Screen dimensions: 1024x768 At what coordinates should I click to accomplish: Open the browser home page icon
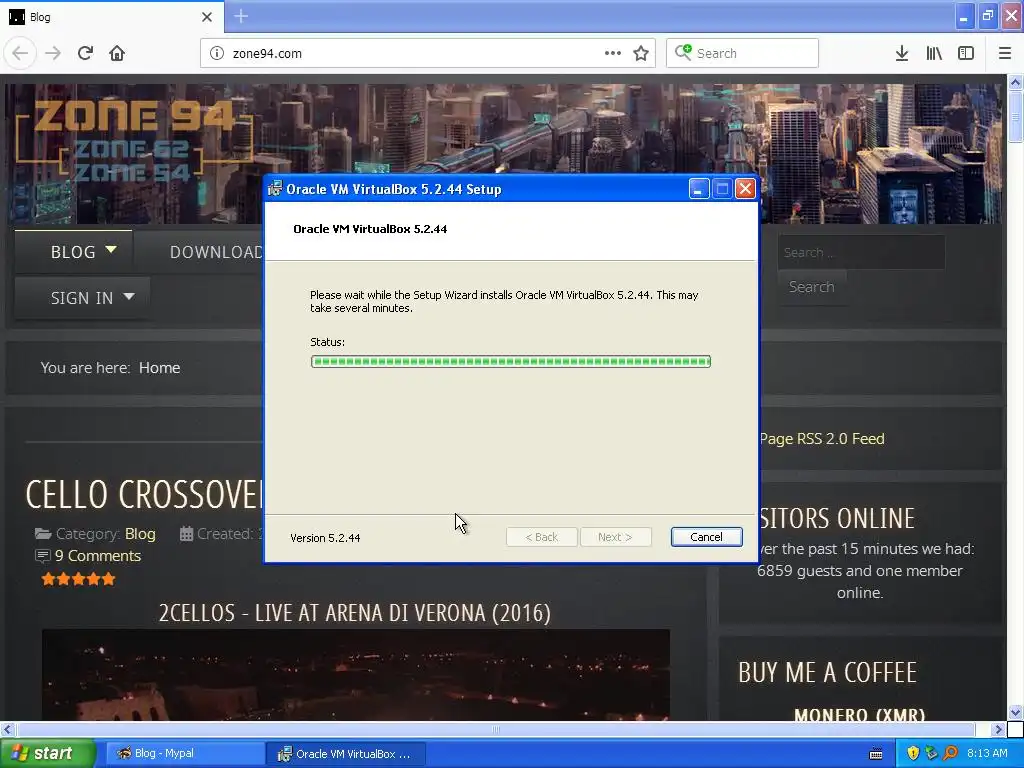(117, 54)
